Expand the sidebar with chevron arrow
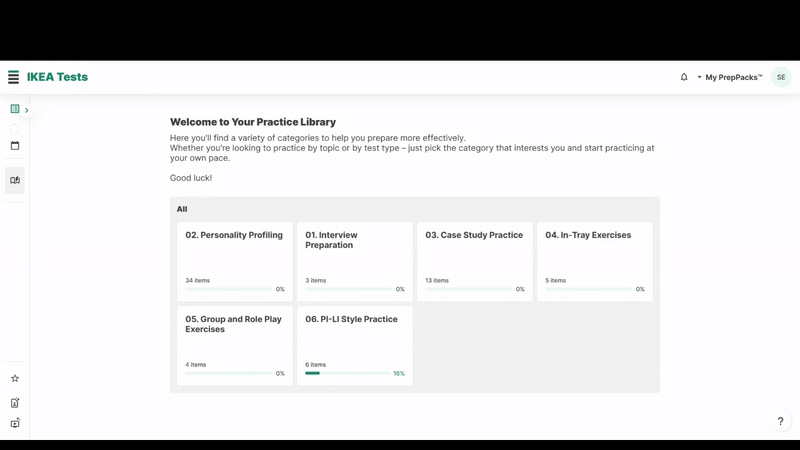 (27, 110)
